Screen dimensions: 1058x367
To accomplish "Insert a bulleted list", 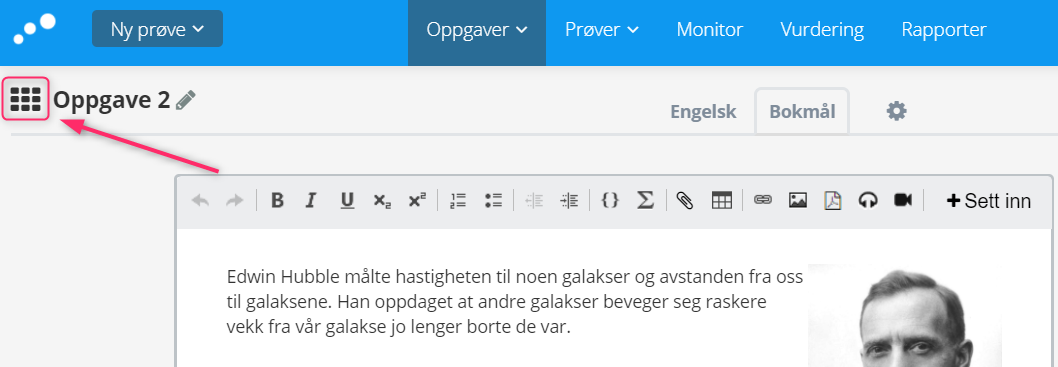I will click(x=494, y=200).
